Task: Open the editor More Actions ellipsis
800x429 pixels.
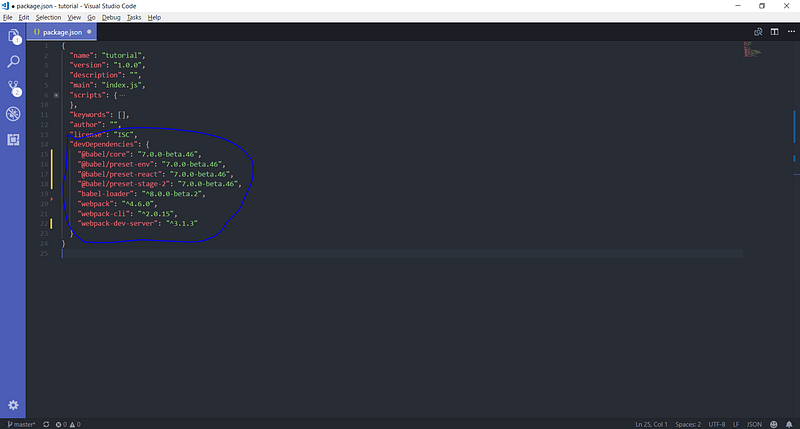Action: pos(791,32)
